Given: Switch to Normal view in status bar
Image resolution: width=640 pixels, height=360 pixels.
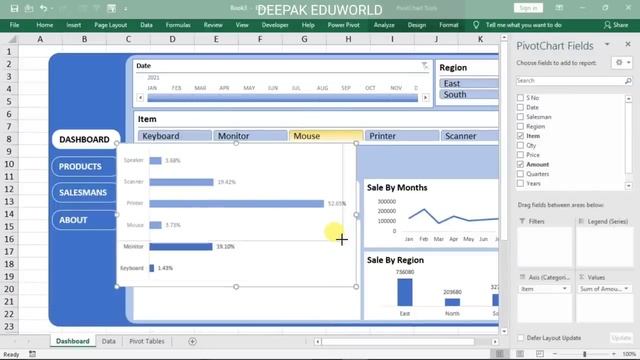Looking at the screenshot, I should (500, 354).
